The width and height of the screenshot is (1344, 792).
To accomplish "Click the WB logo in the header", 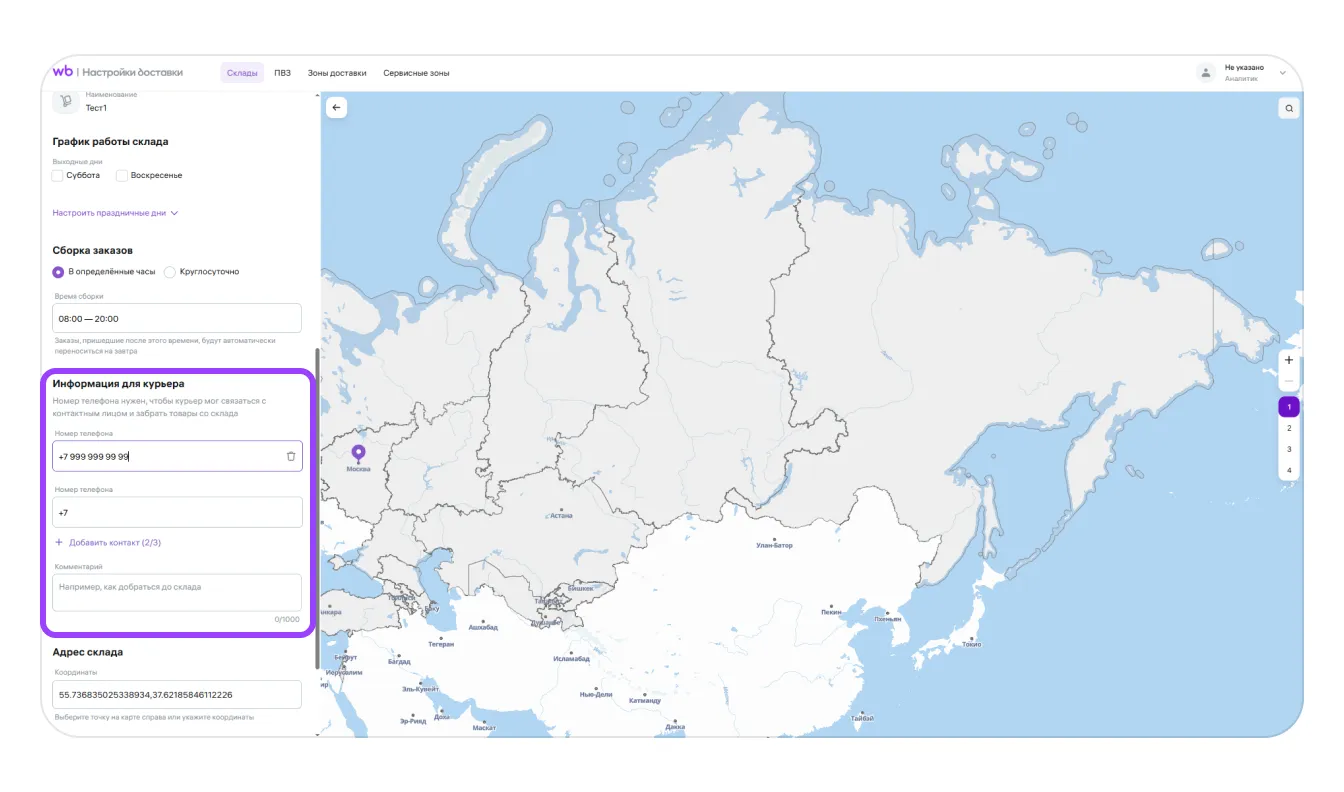I will 63,72.
